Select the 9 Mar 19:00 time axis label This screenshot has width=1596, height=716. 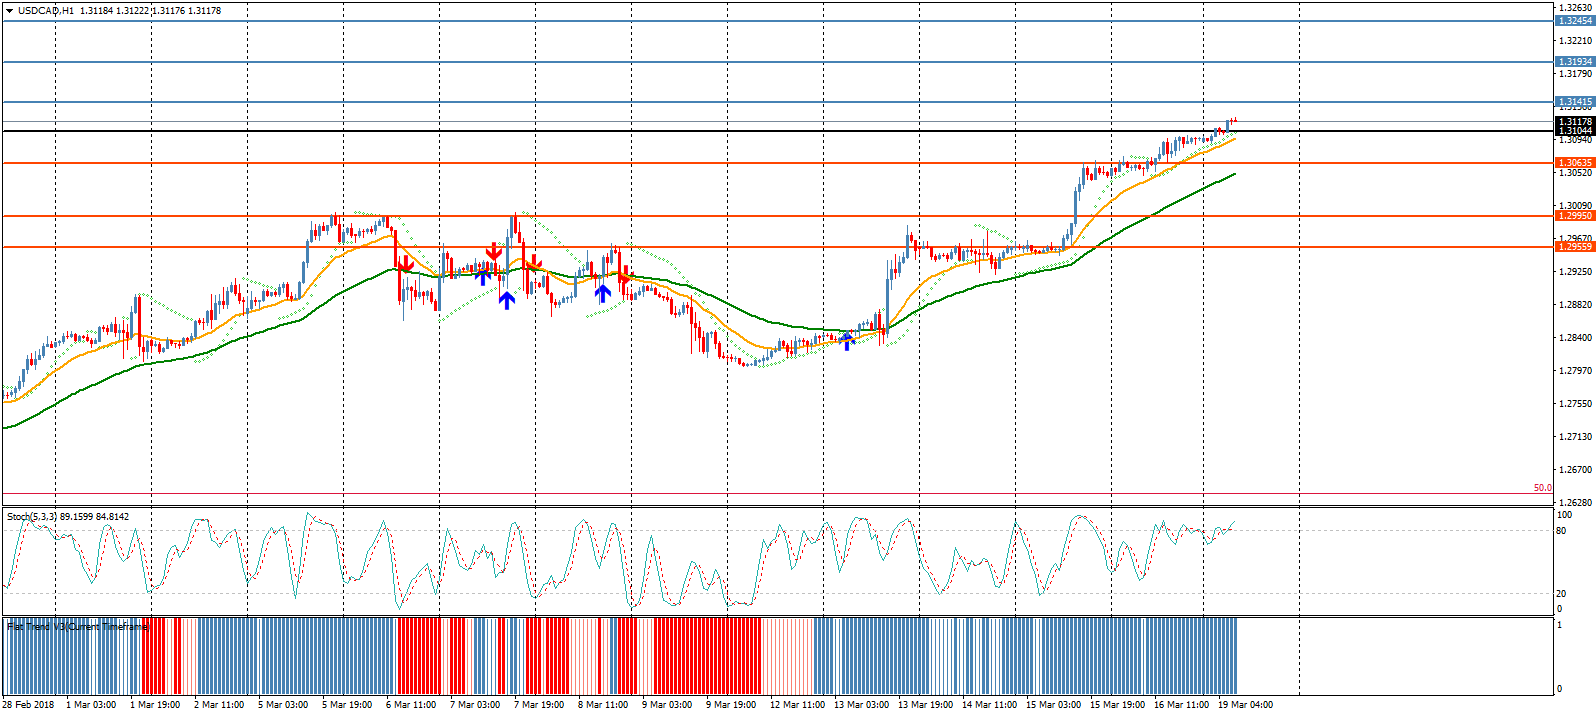click(x=731, y=705)
